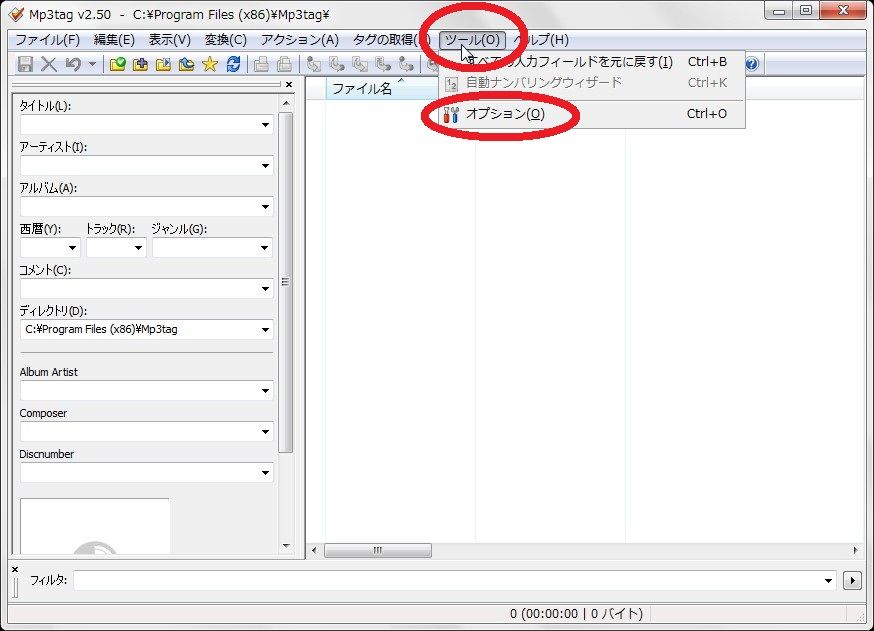
Task: Open the ヘルプ(H) menu
Action: [542, 40]
